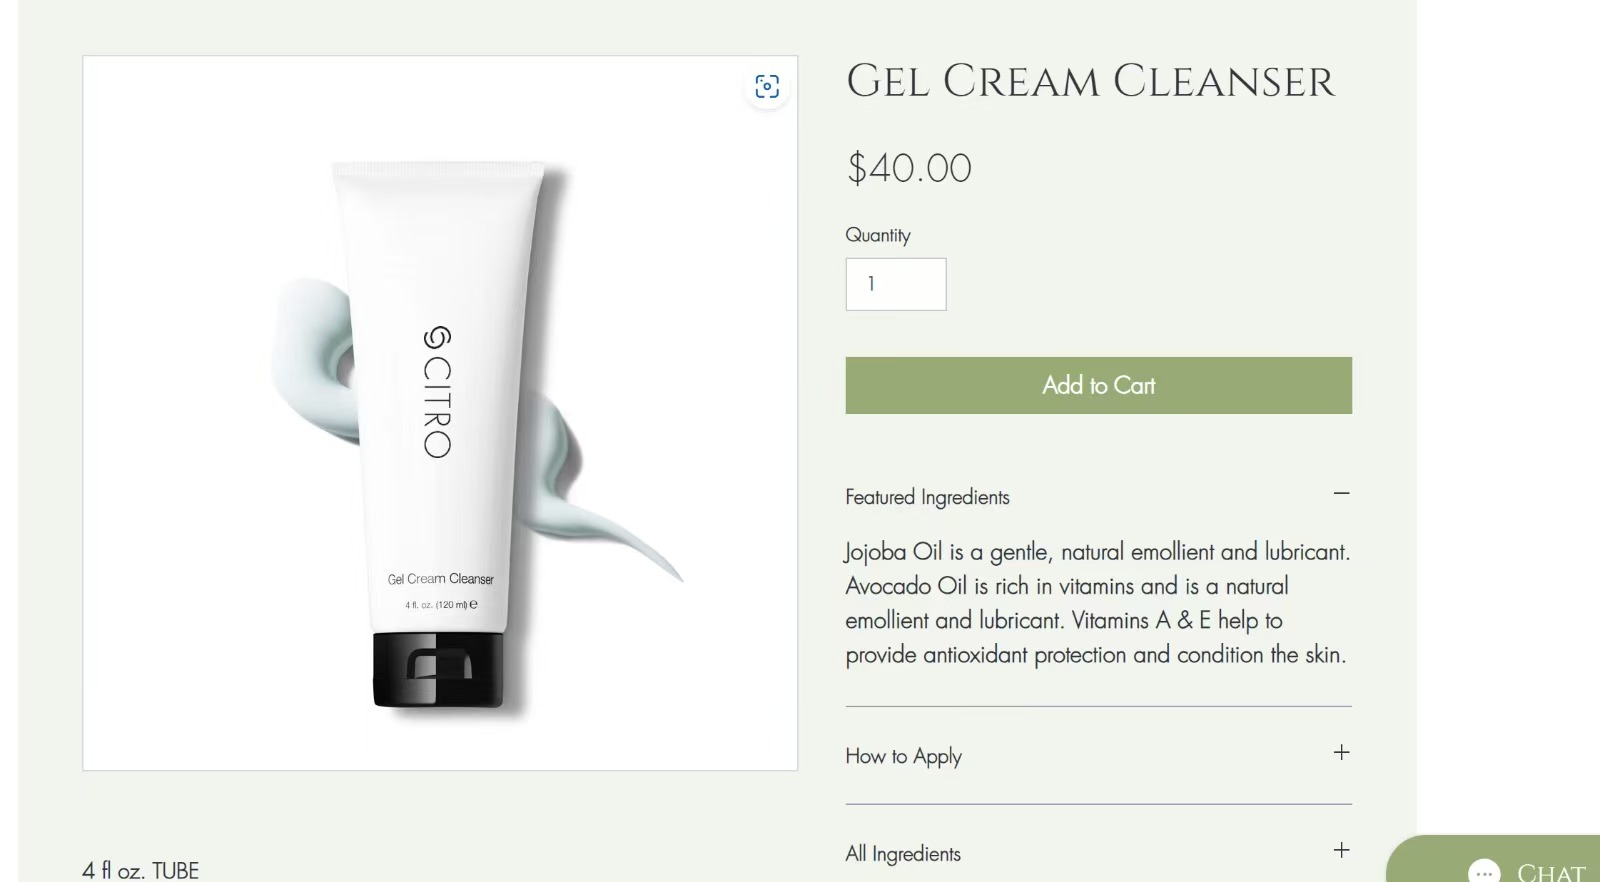Screen dimensions: 1600x882
Task: Expand the All Ingredients section label
Action: [x=903, y=854]
